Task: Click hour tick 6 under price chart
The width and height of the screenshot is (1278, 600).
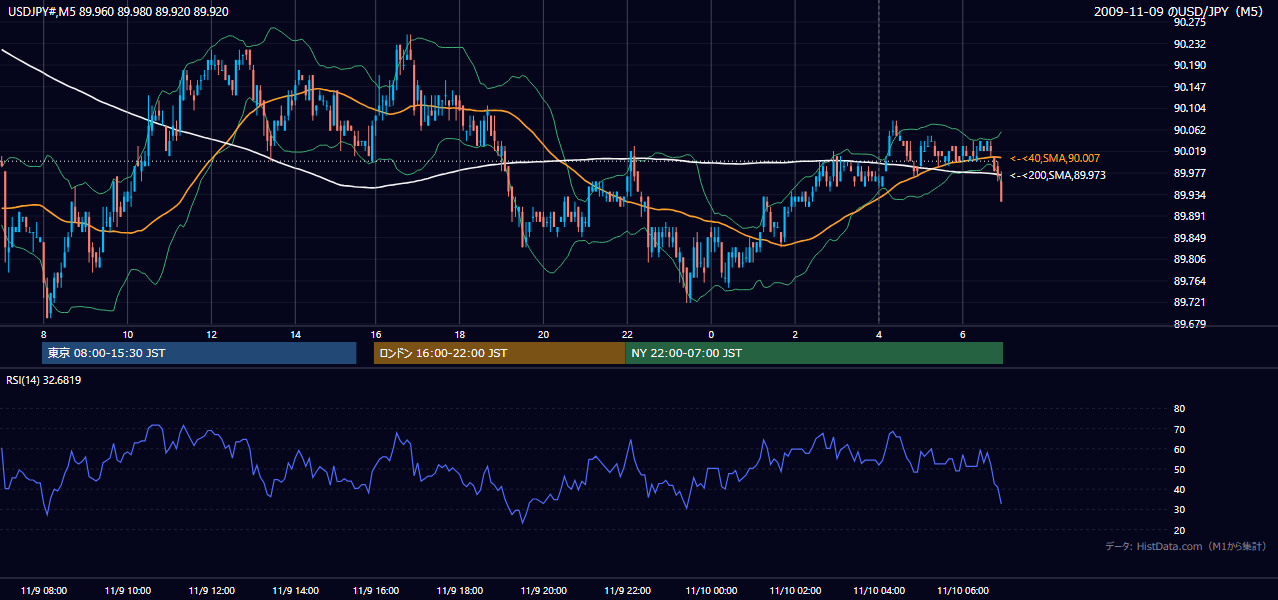Action: [x=962, y=333]
